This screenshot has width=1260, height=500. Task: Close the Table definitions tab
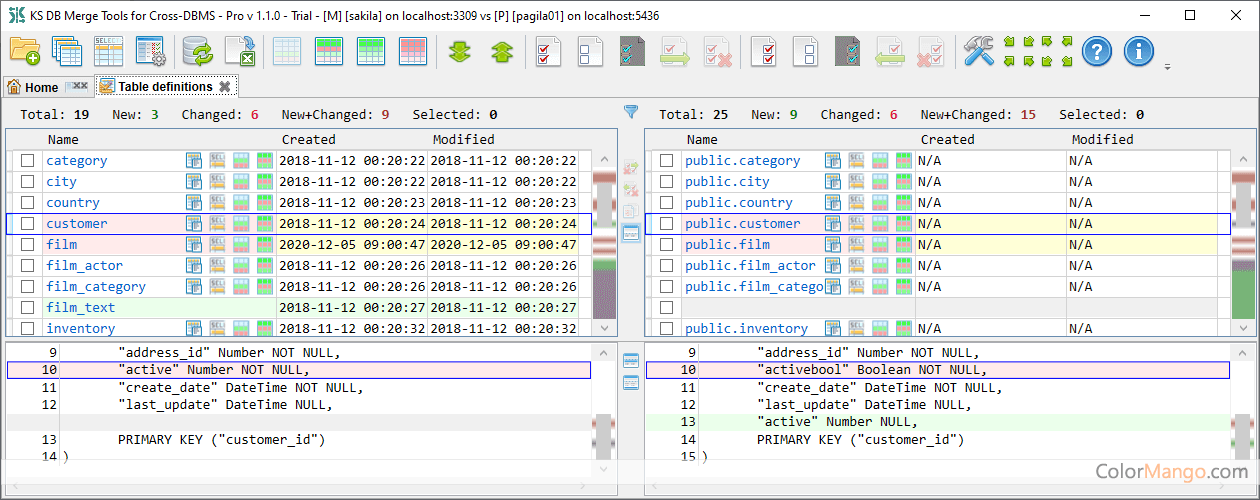click(225, 87)
